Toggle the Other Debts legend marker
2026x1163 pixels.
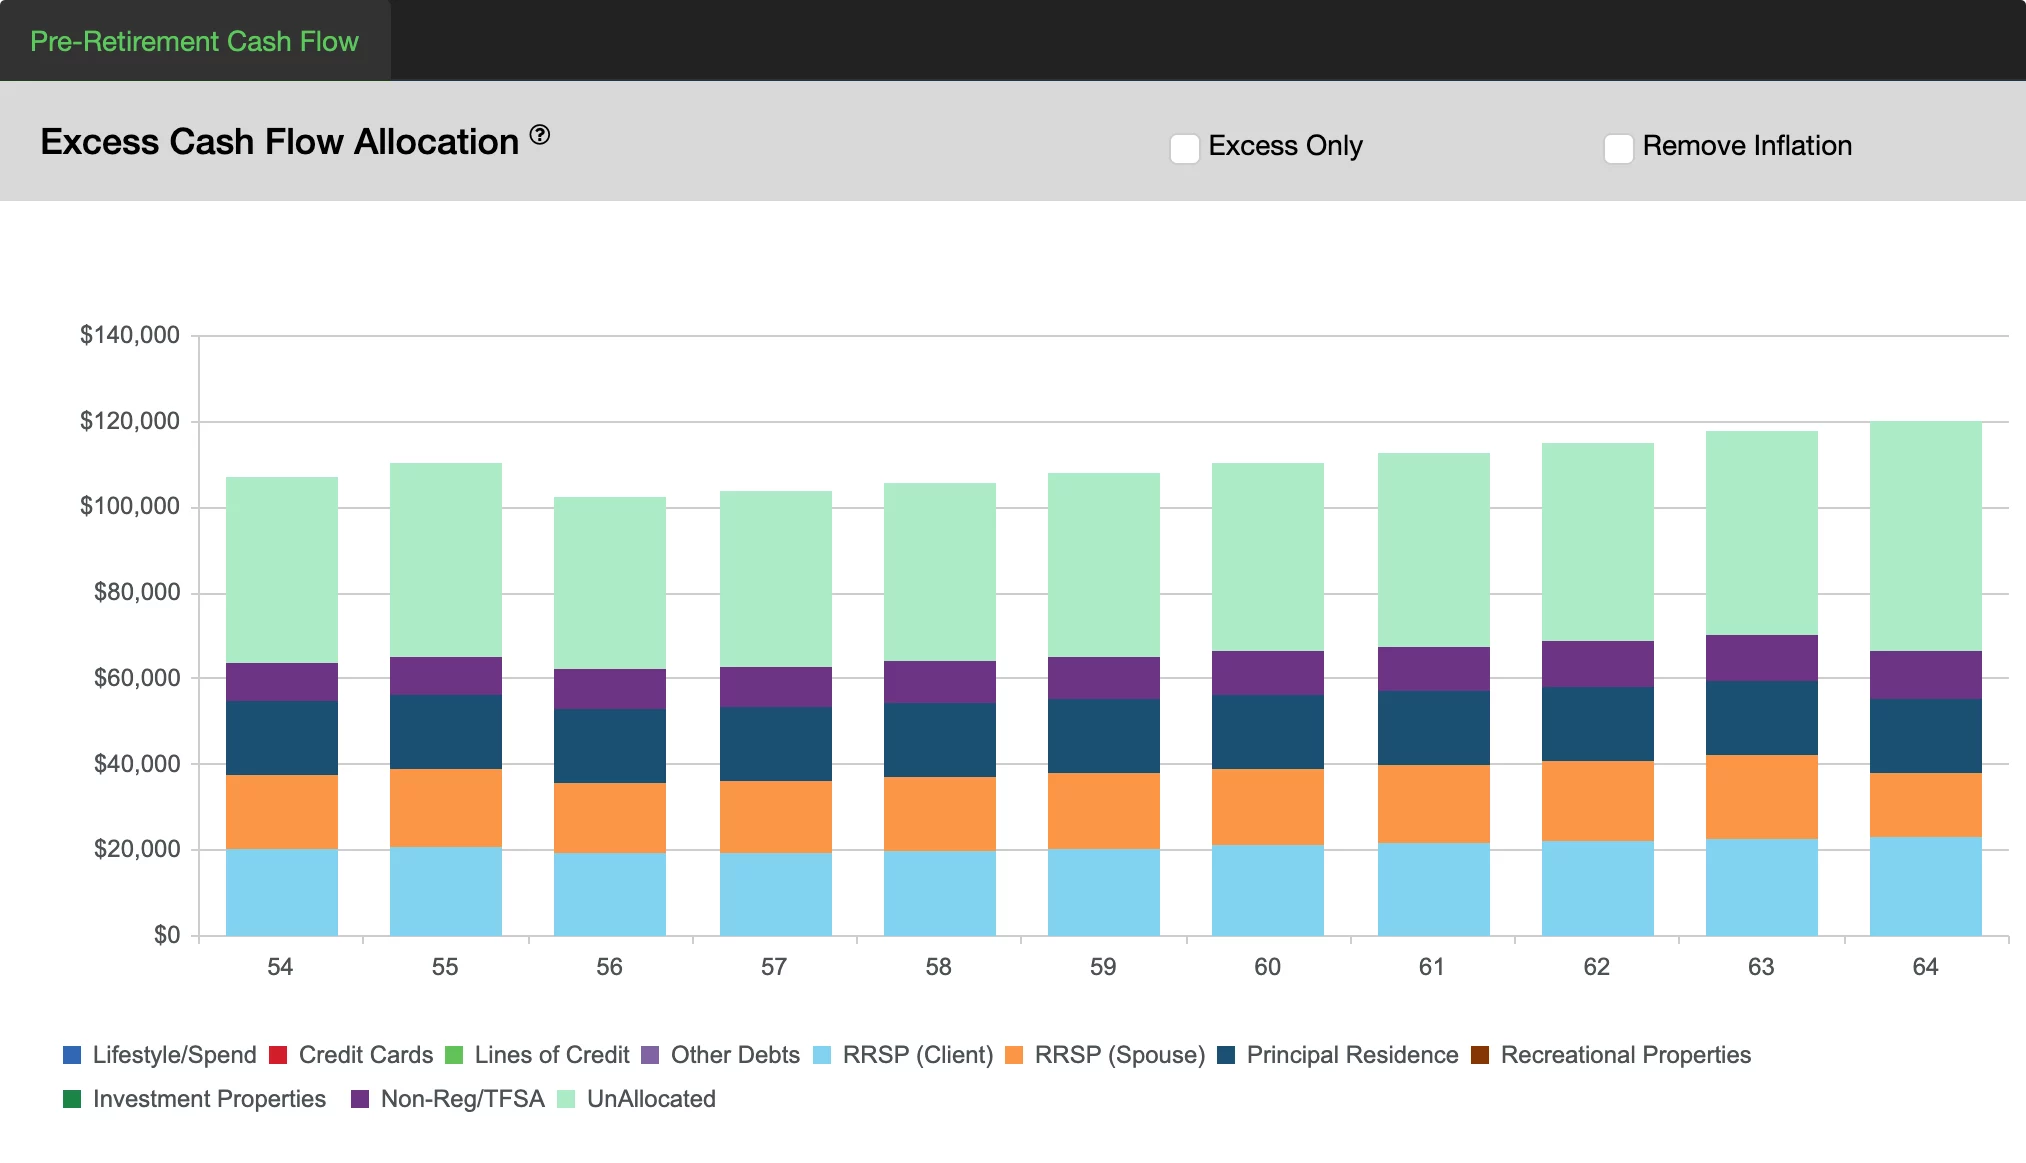click(650, 1055)
